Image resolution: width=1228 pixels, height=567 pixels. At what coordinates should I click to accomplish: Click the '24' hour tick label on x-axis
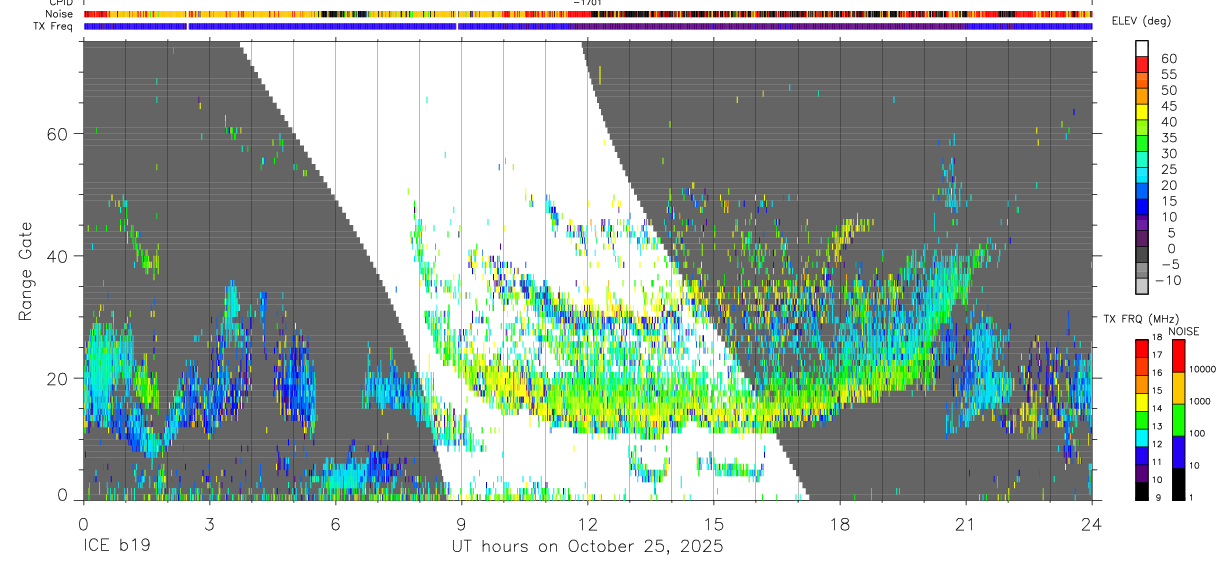1091,524
